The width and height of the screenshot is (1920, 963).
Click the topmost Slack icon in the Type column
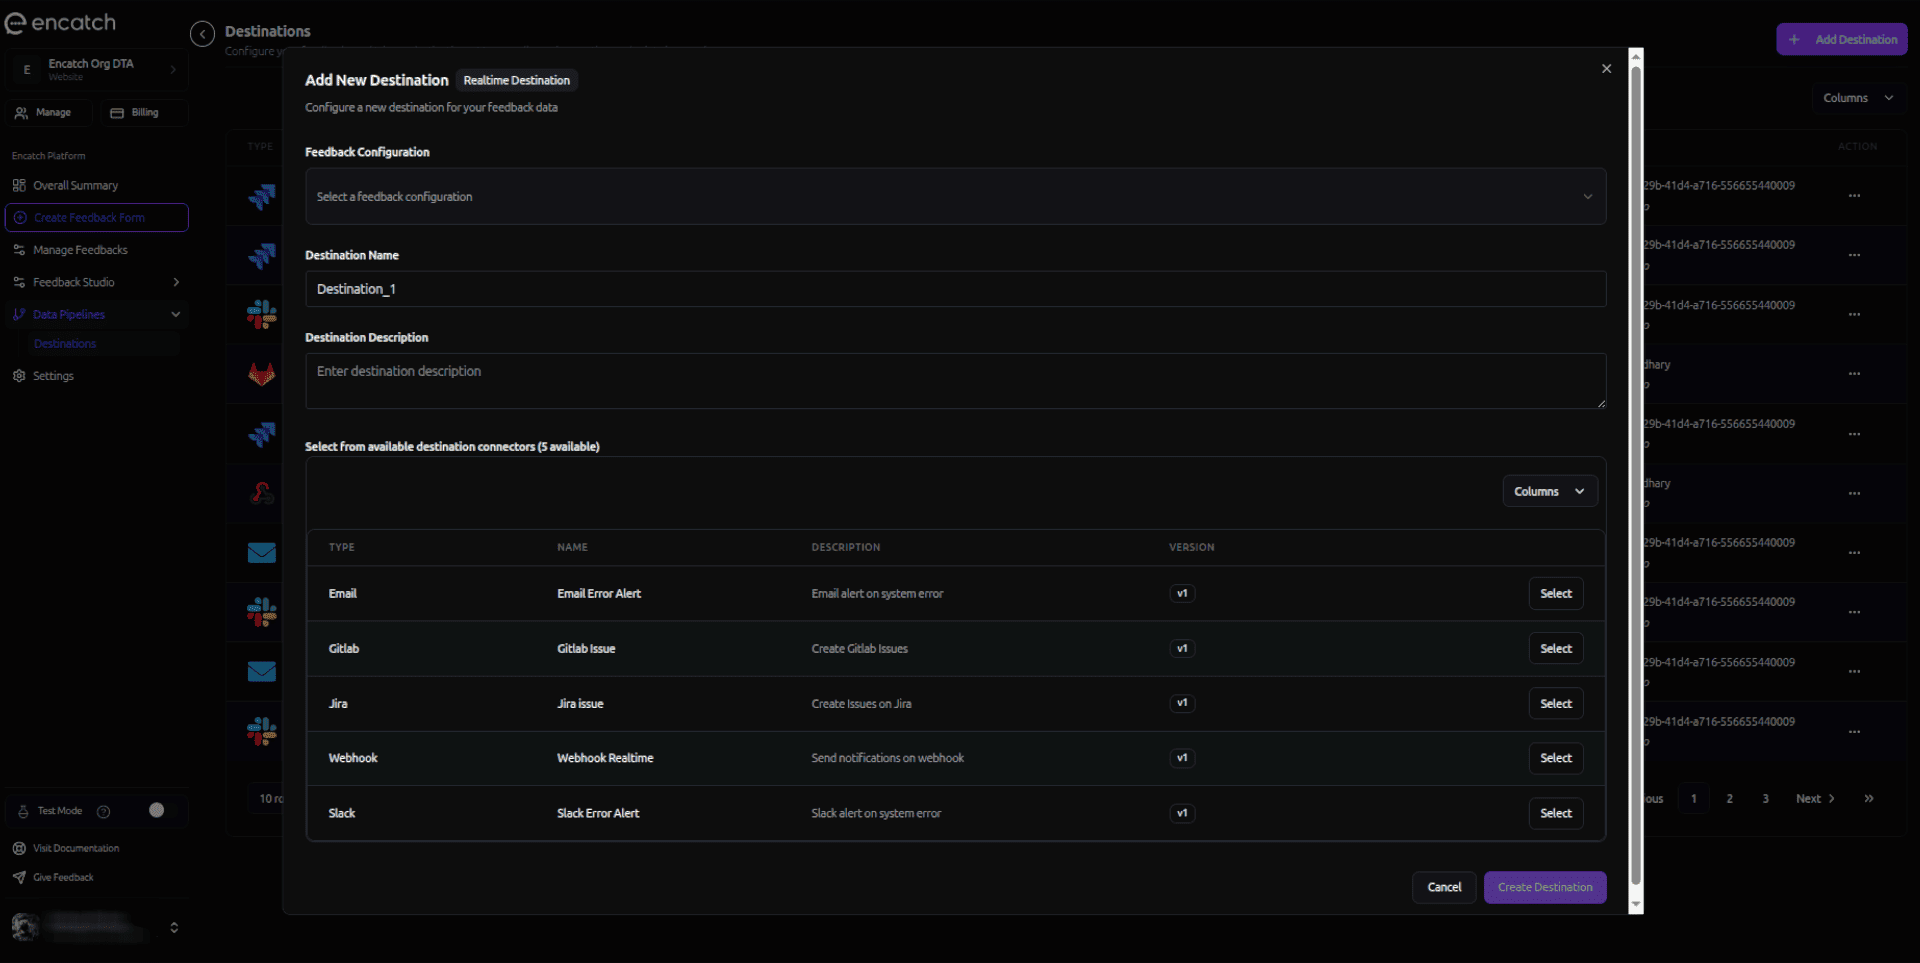[x=260, y=314]
